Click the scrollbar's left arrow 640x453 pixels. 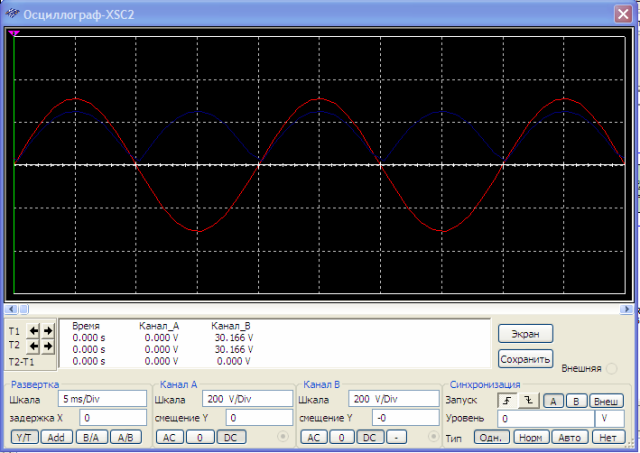(x=11, y=309)
